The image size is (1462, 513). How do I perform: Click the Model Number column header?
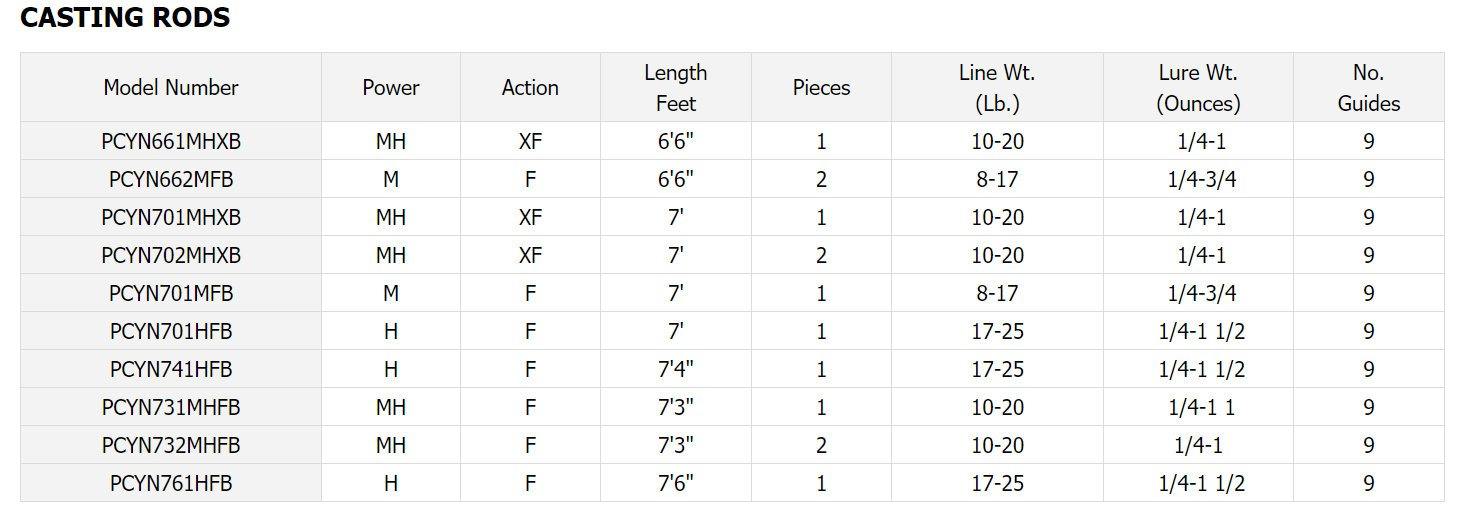click(x=171, y=88)
